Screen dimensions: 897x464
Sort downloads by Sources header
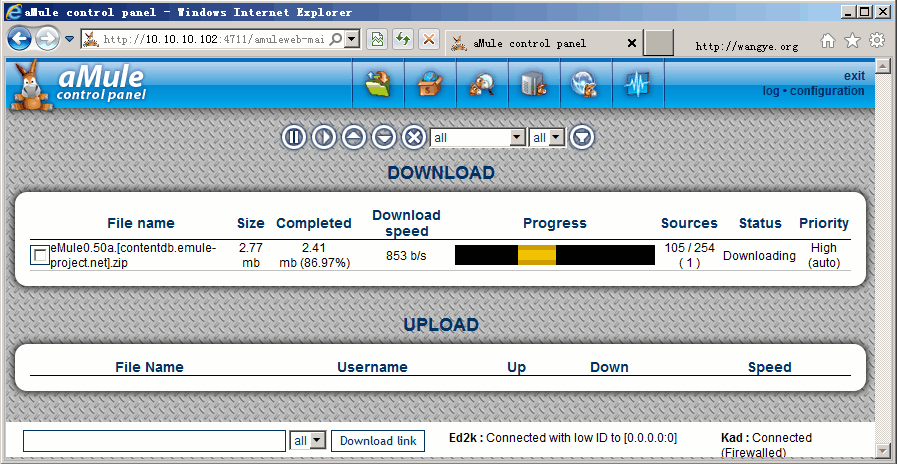tap(689, 223)
